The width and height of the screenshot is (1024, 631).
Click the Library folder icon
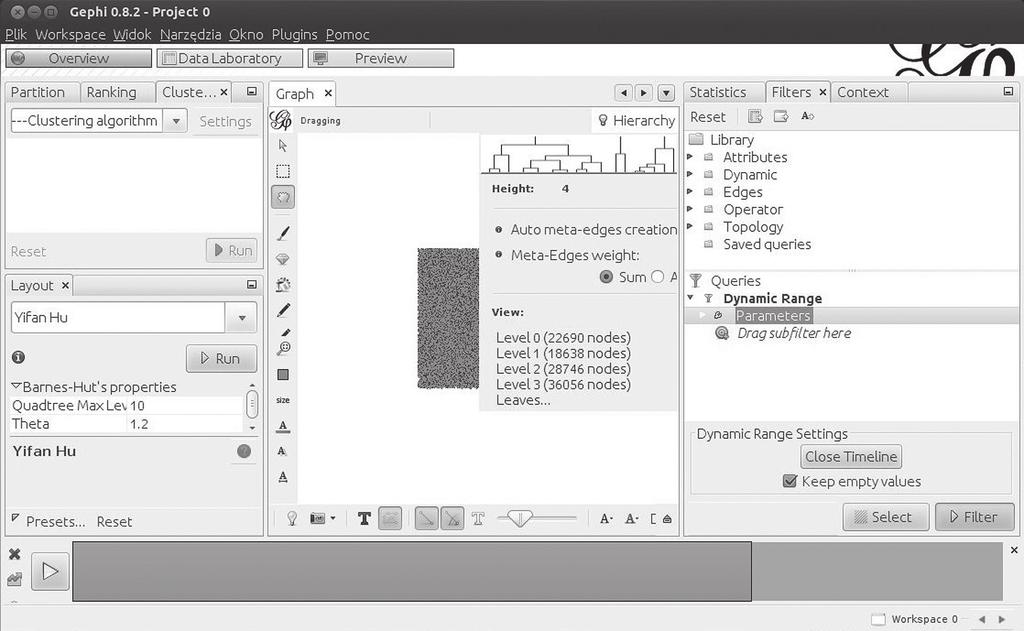[696, 139]
